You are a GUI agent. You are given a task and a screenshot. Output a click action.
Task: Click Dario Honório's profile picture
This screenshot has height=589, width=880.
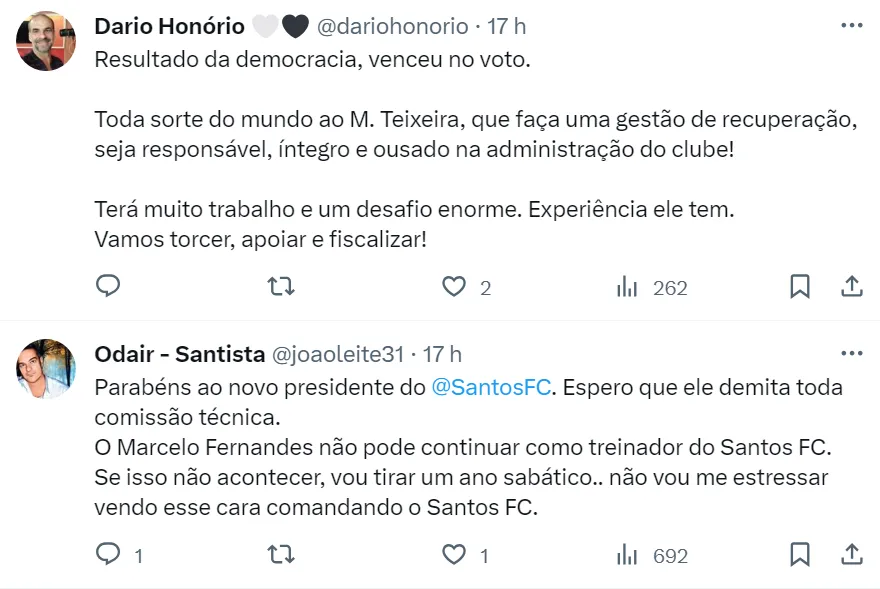(46, 41)
